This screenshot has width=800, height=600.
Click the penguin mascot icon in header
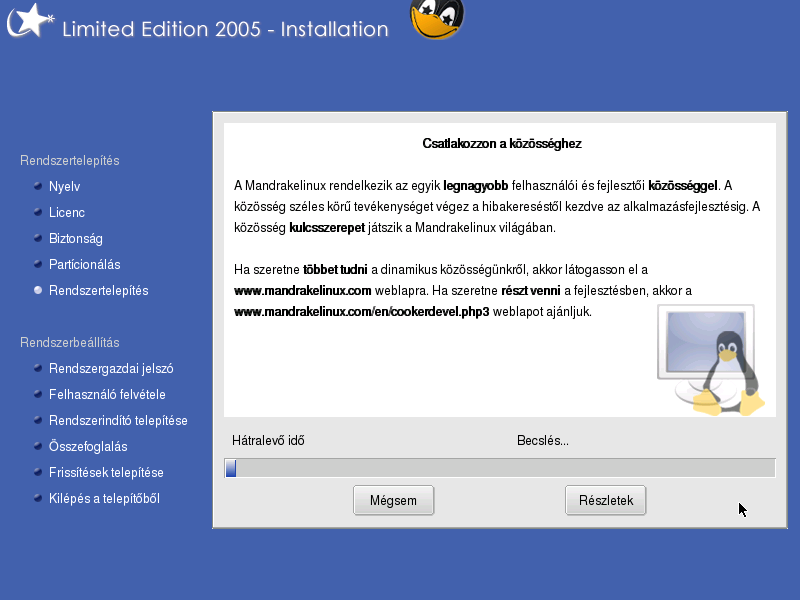click(x=437, y=19)
